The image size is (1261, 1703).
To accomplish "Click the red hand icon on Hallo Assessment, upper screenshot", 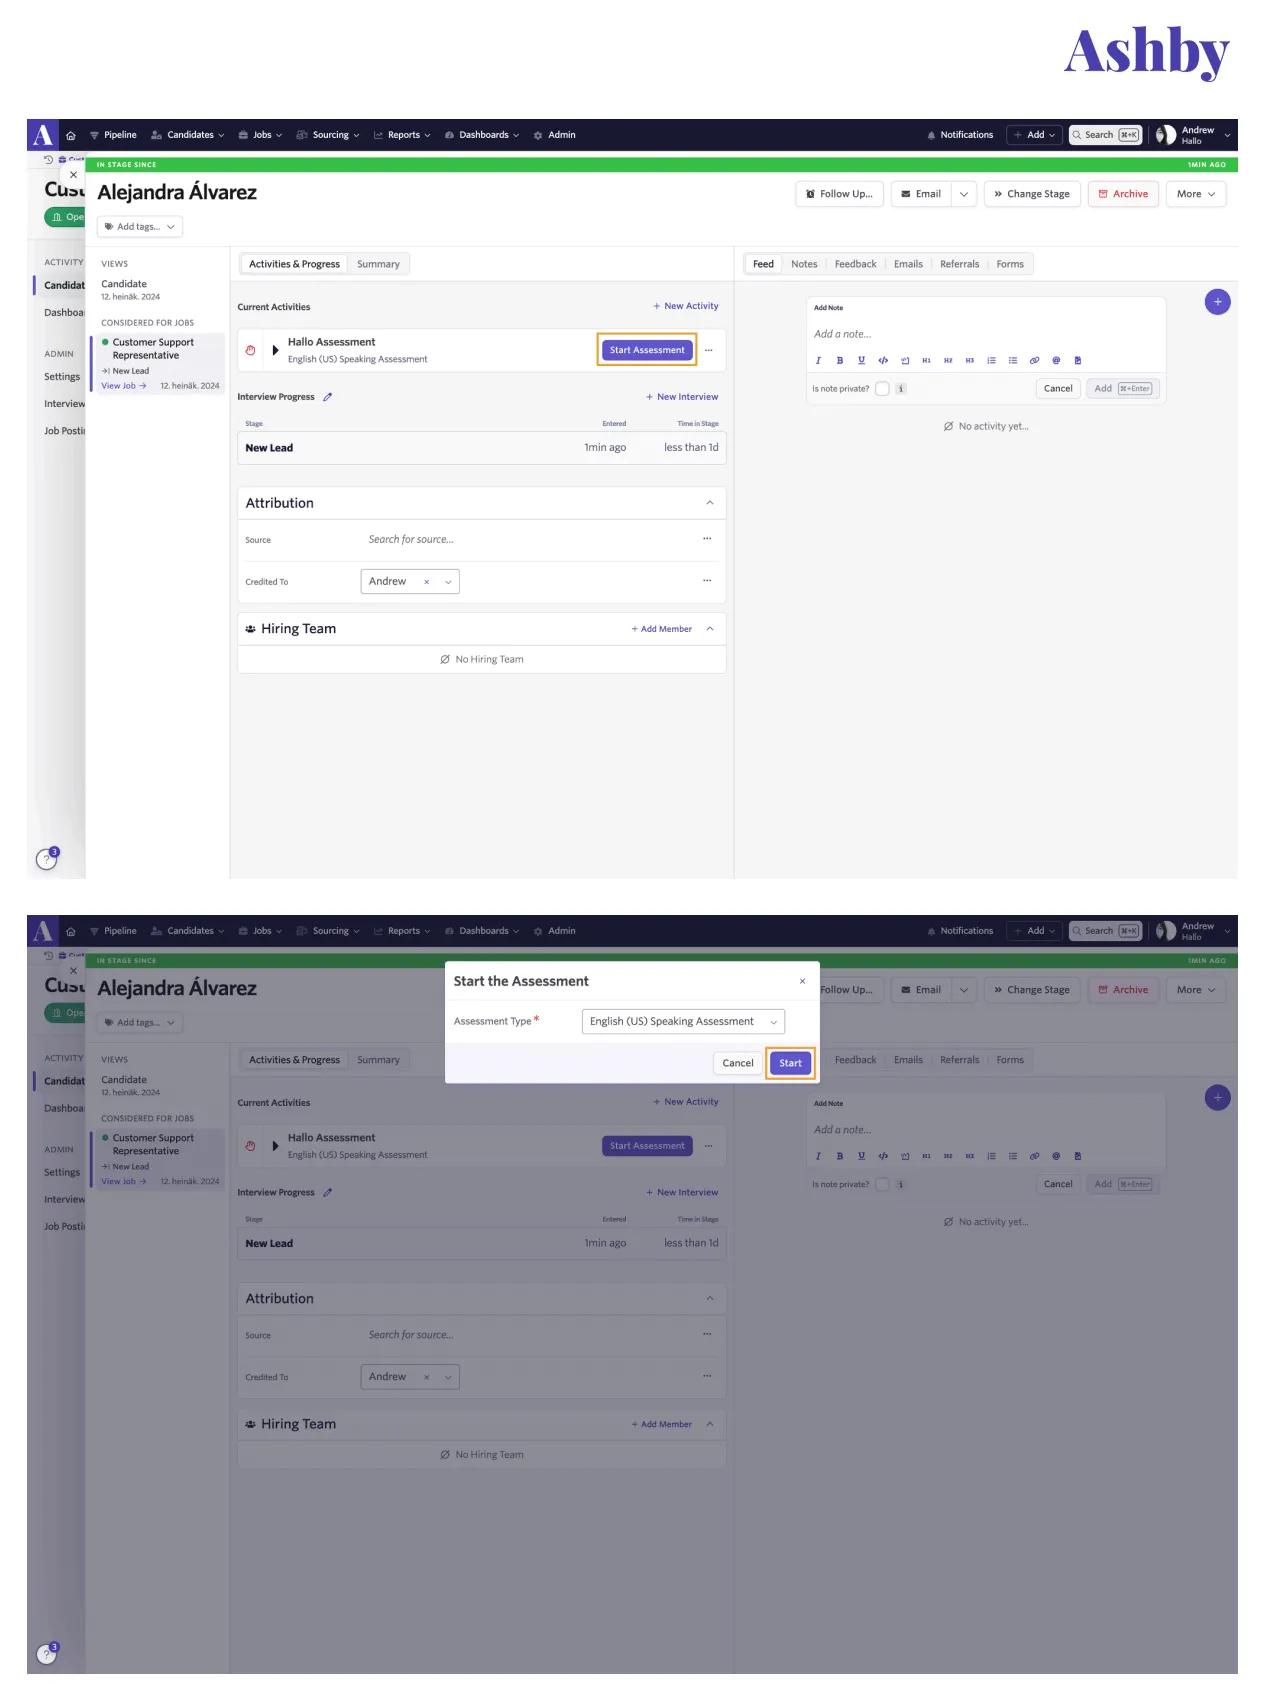I will coord(251,351).
